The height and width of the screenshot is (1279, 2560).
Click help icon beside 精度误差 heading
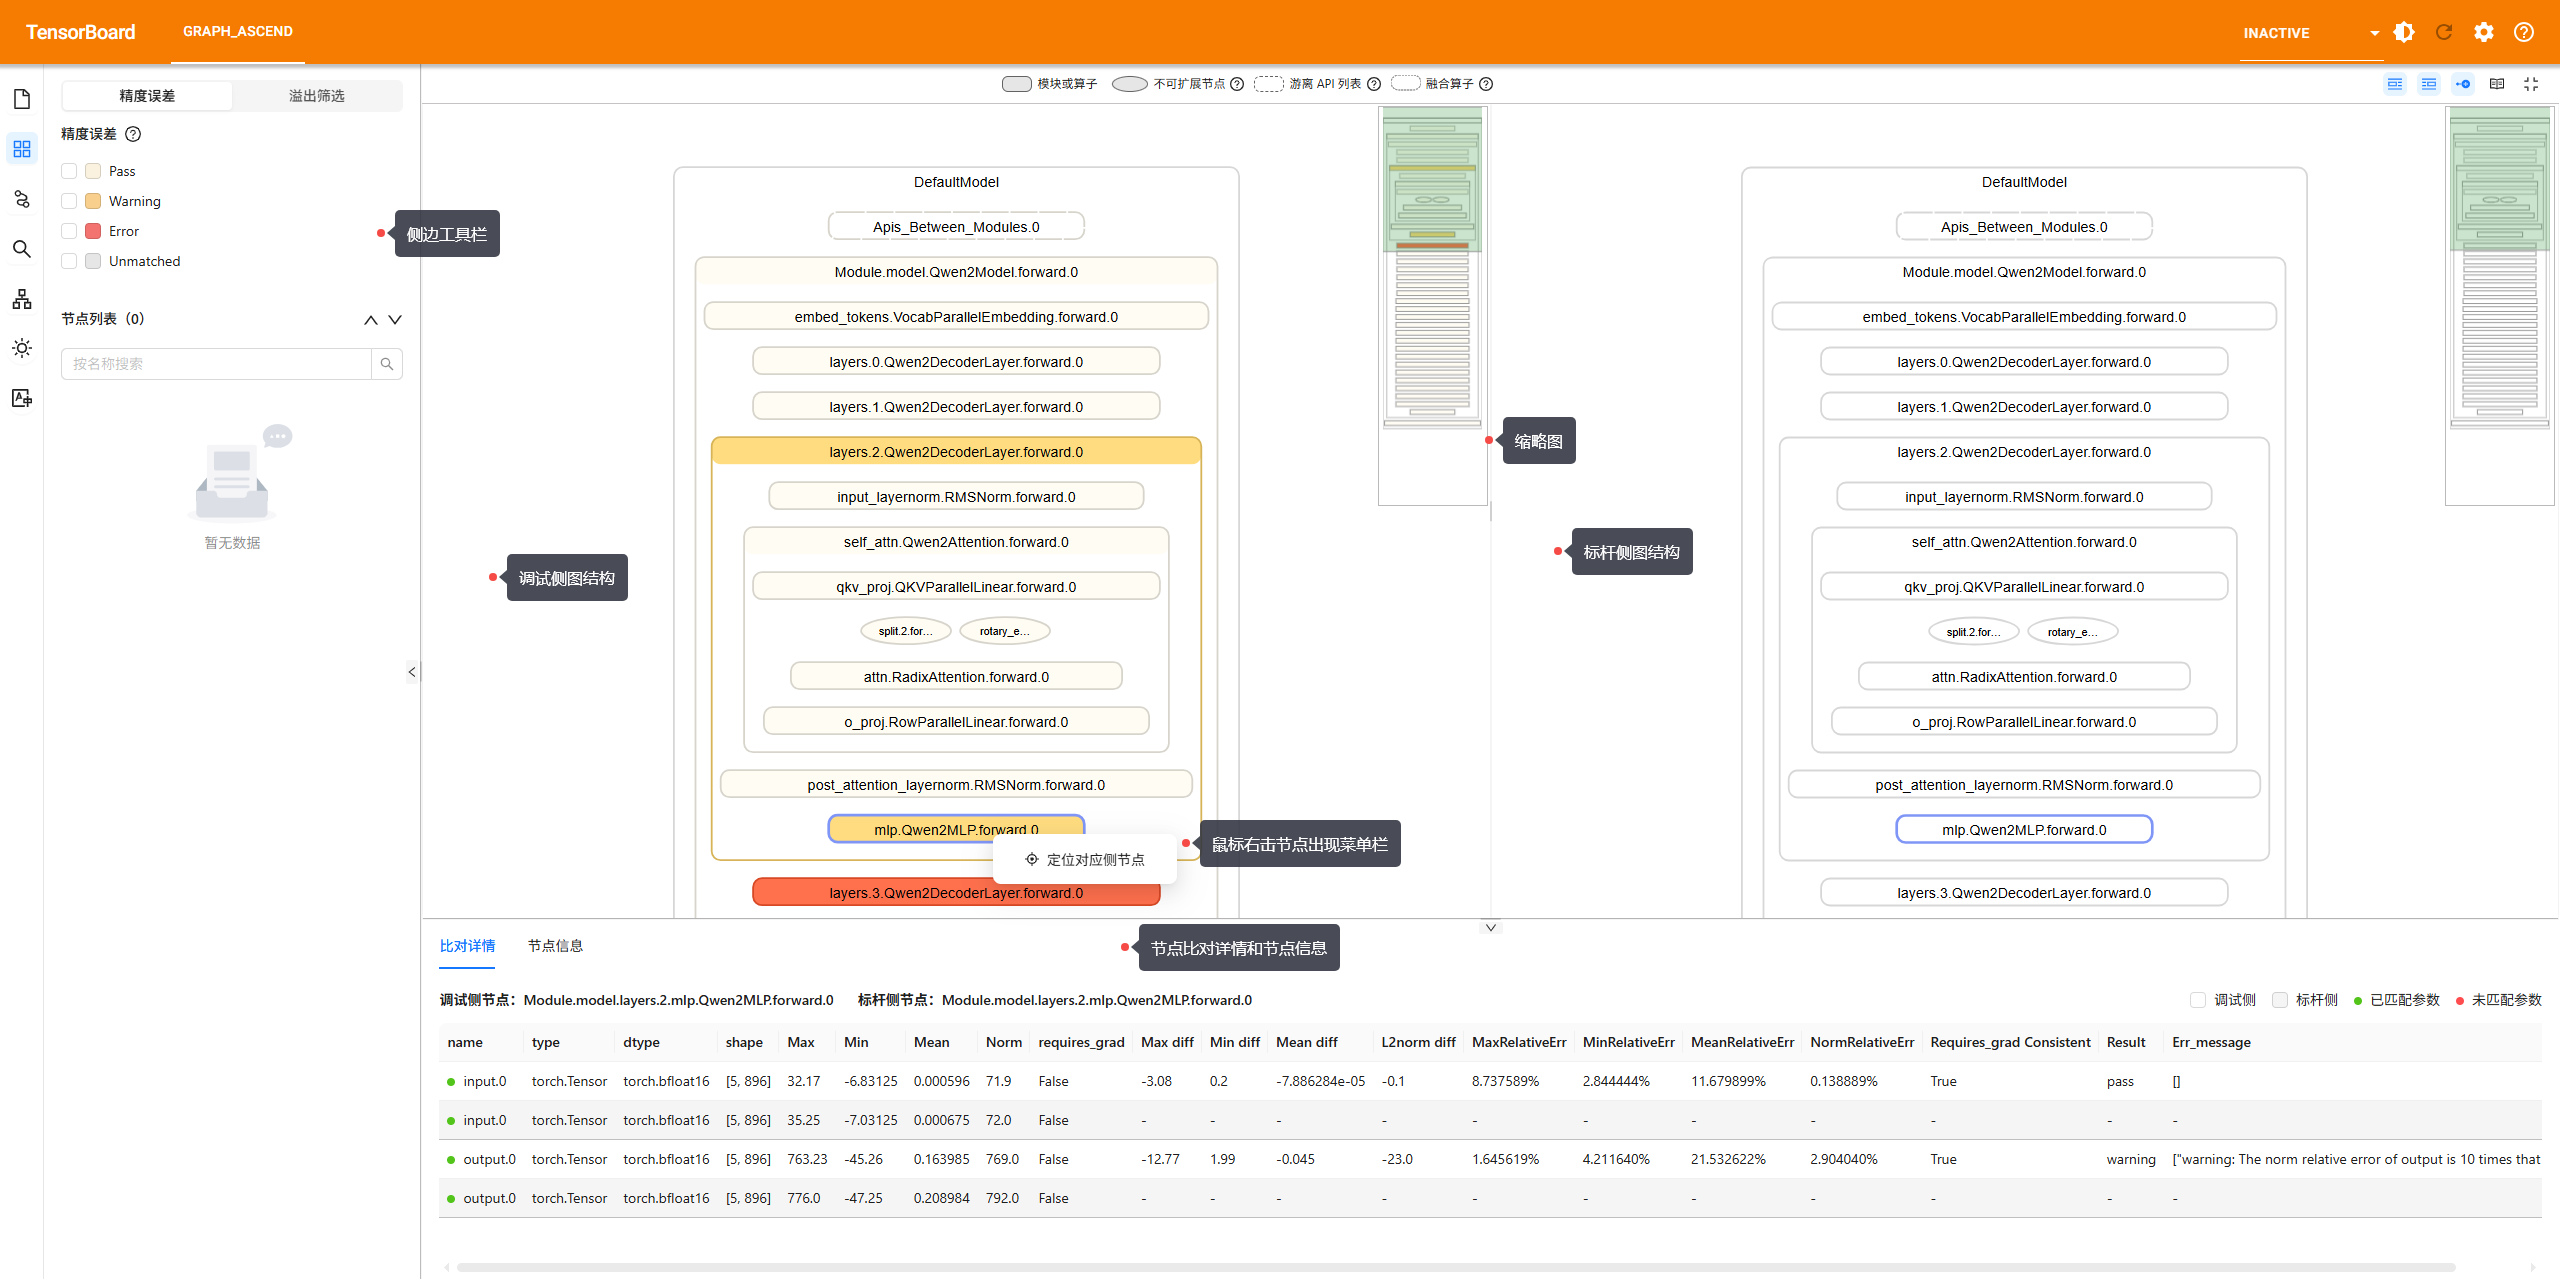(x=133, y=134)
